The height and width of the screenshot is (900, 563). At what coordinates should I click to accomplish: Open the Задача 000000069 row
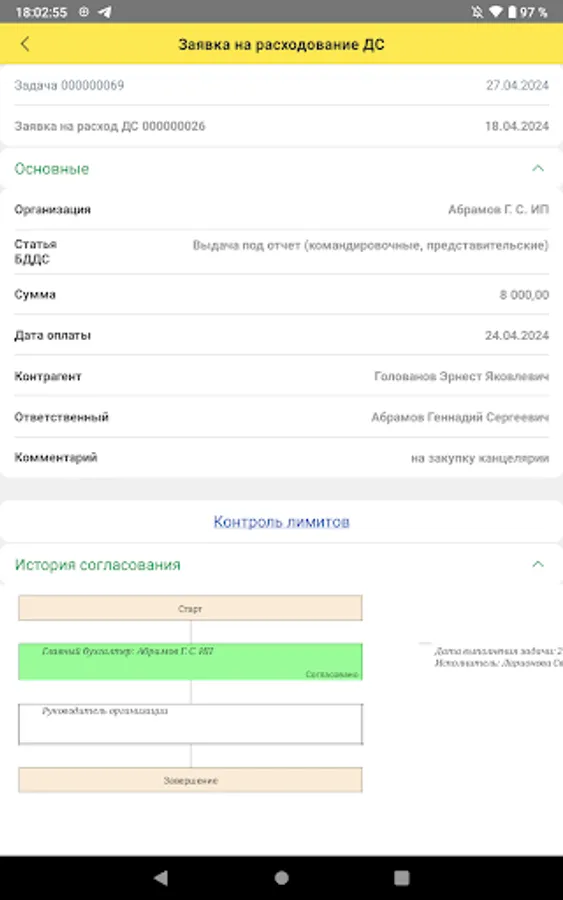281,85
